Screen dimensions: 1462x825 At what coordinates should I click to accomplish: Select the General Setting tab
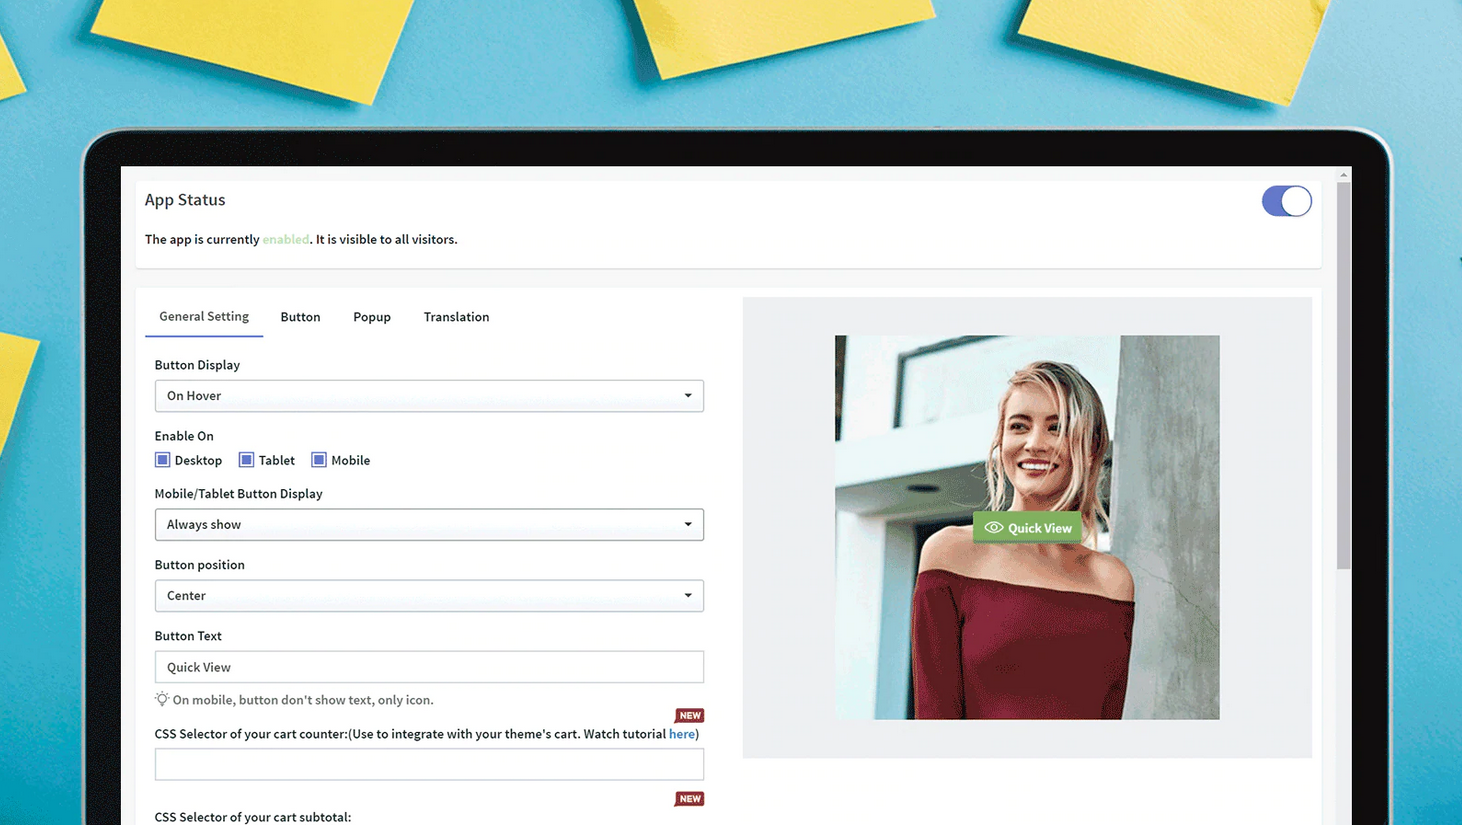pyautogui.click(x=204, y=316)
